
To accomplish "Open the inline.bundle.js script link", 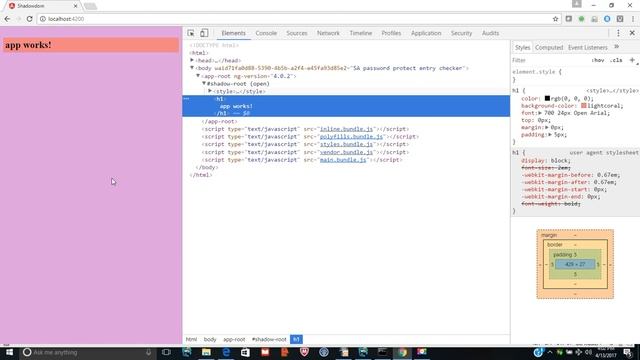I will point(346,129).
